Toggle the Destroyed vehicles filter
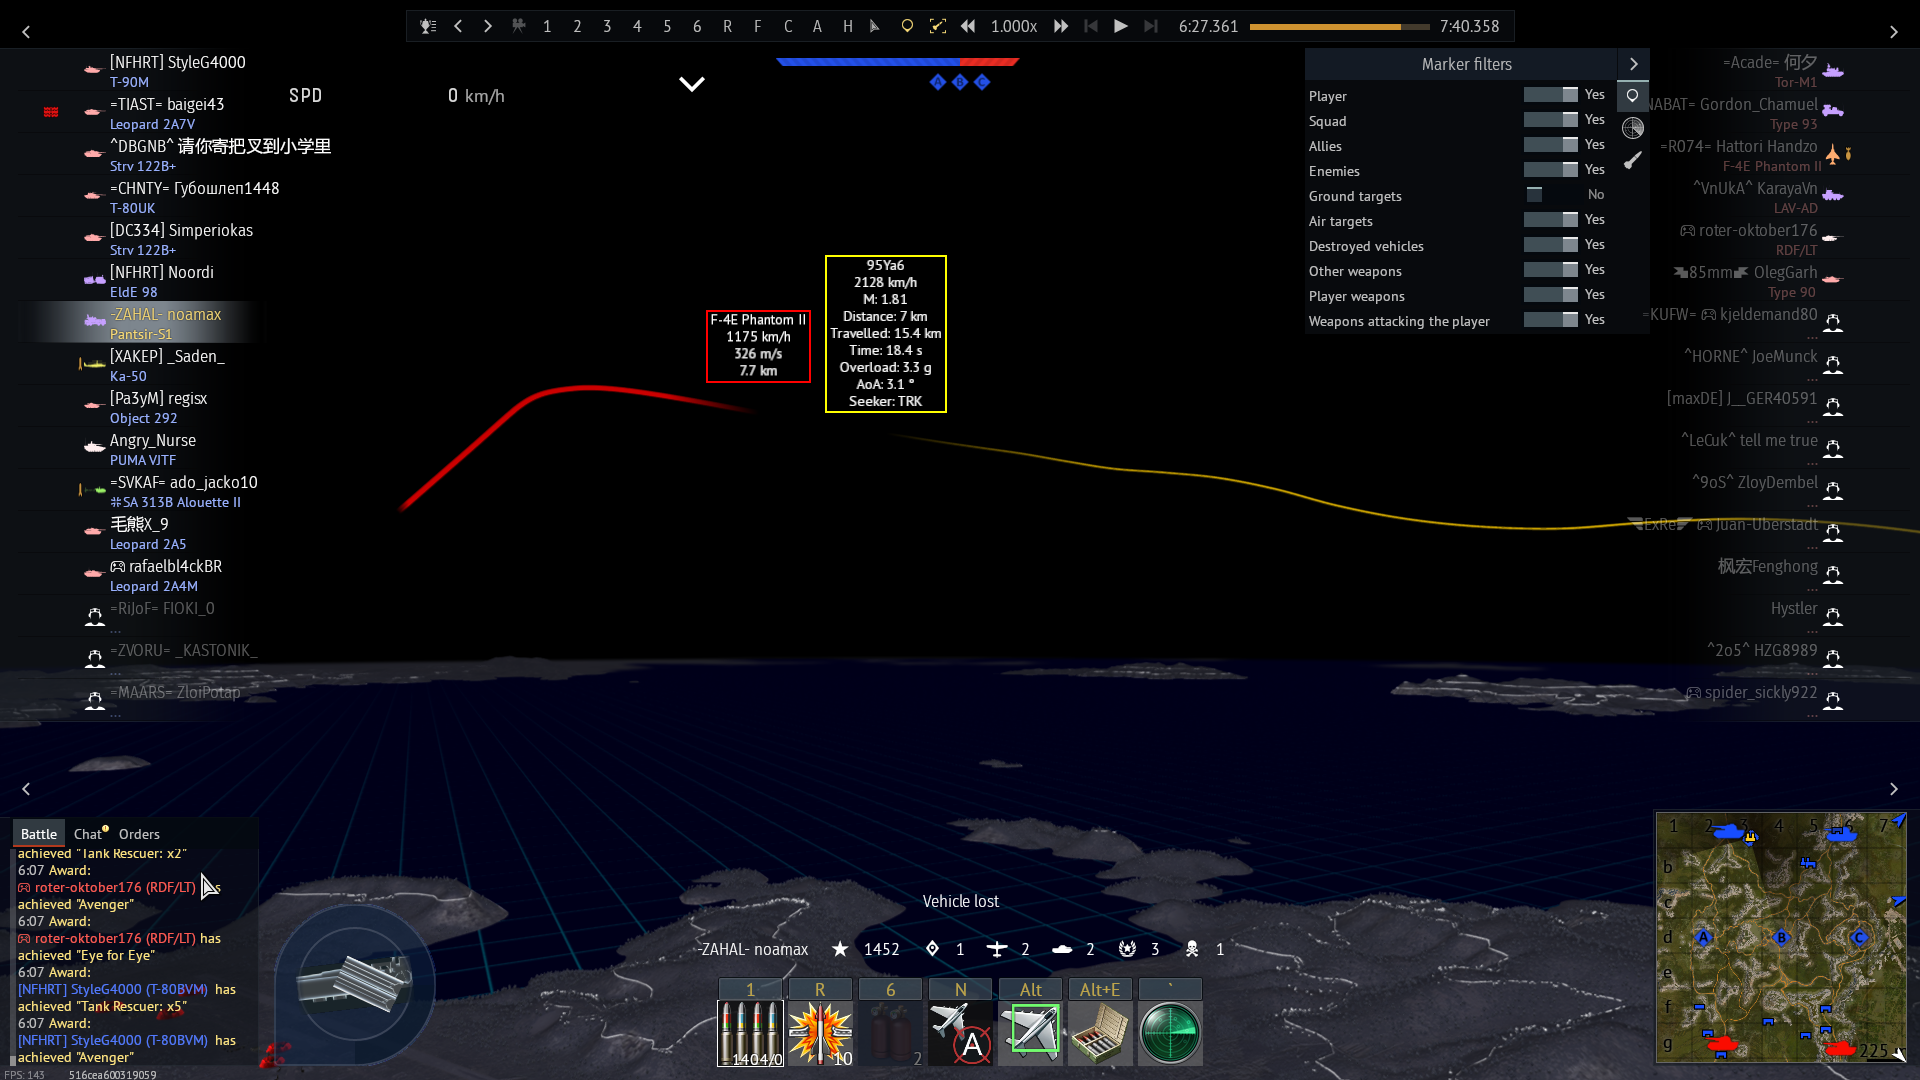This screenshot has height=1080, width=1920. 1550,245
